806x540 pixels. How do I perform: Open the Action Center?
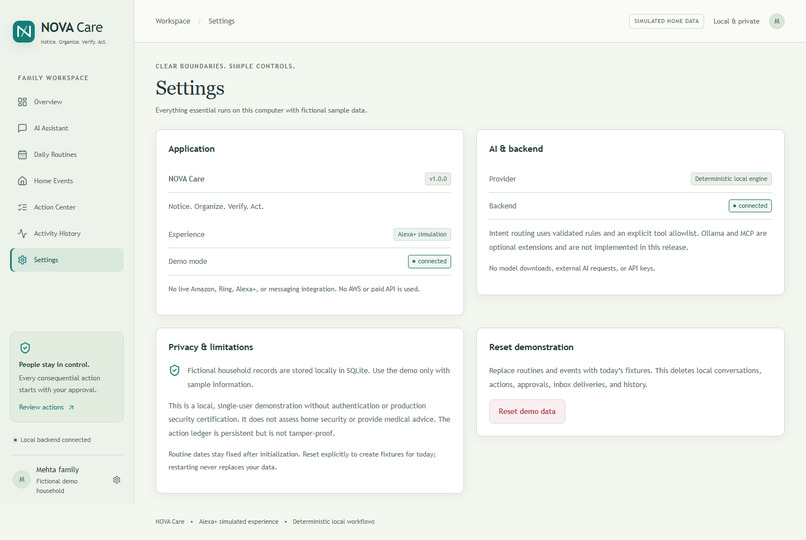click(x=67, y=207)
